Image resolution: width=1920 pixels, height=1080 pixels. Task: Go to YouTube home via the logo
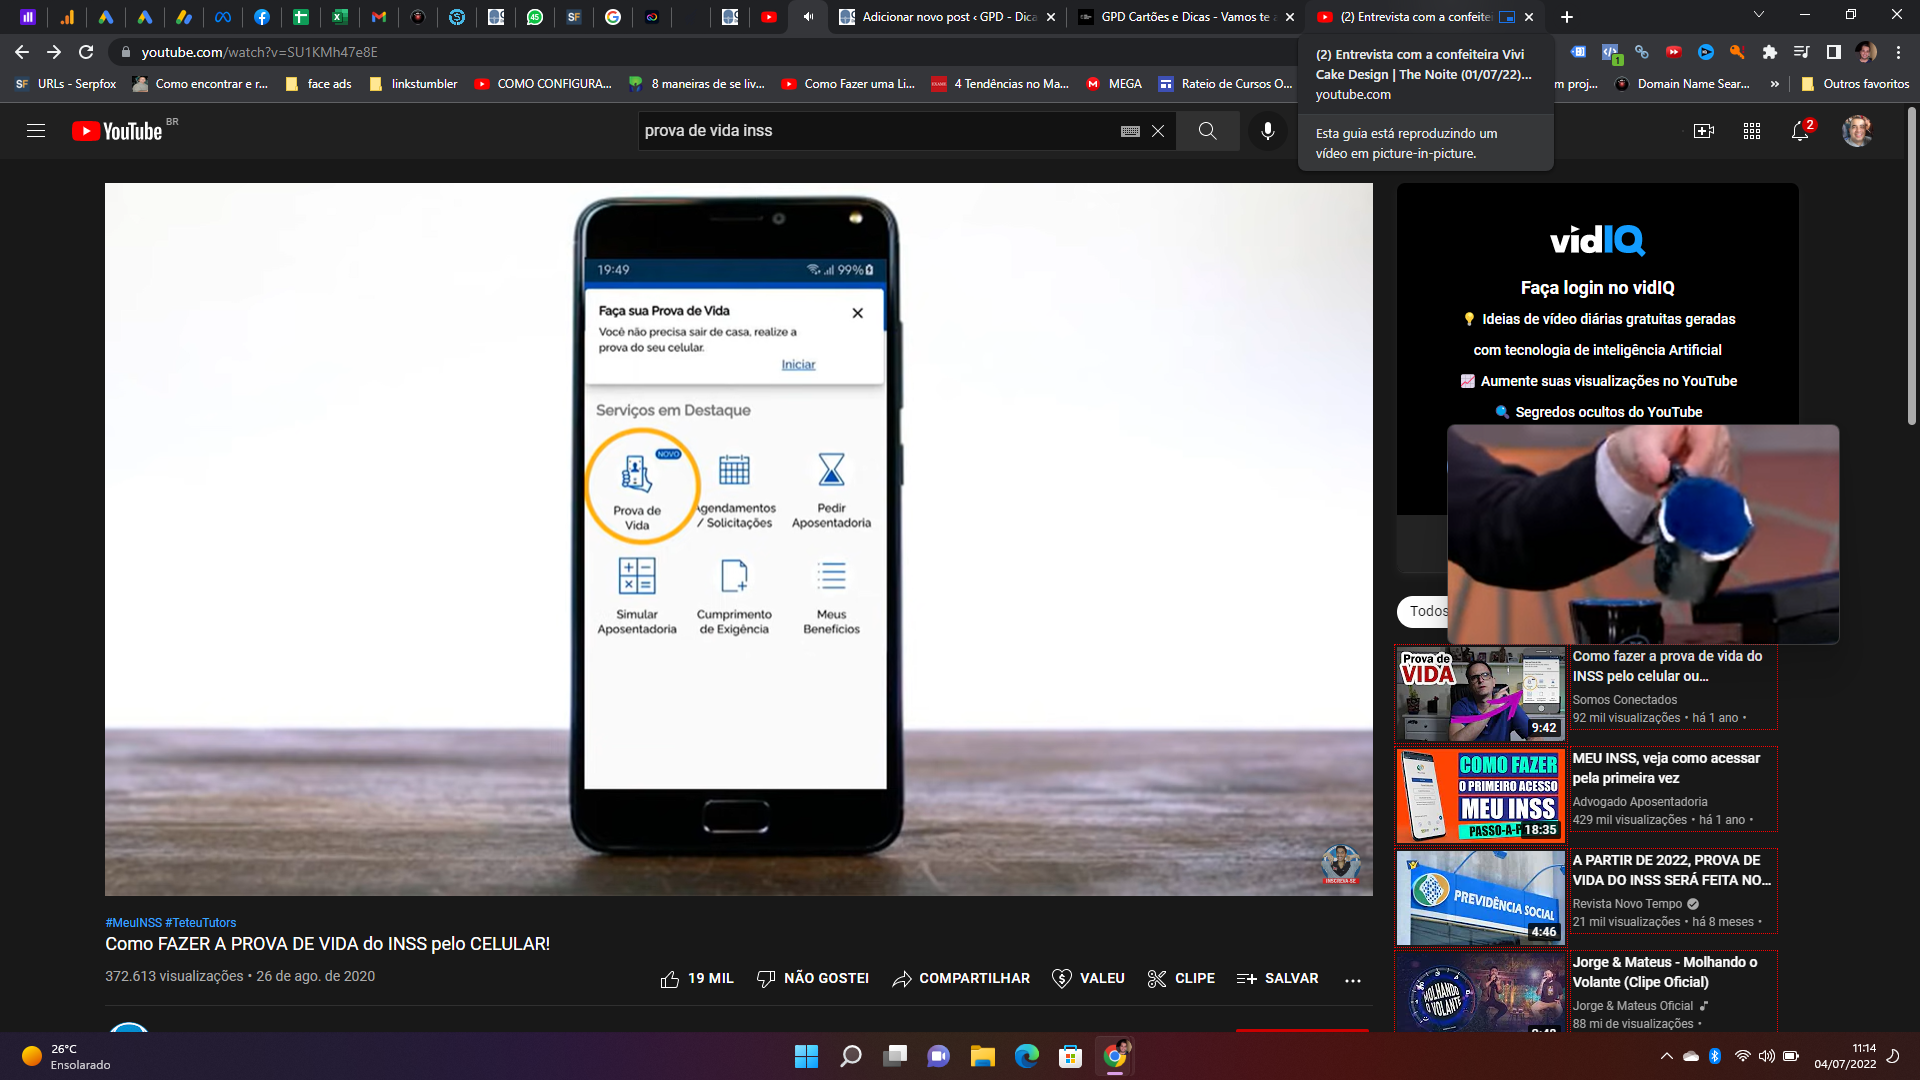tap(117, 131)
